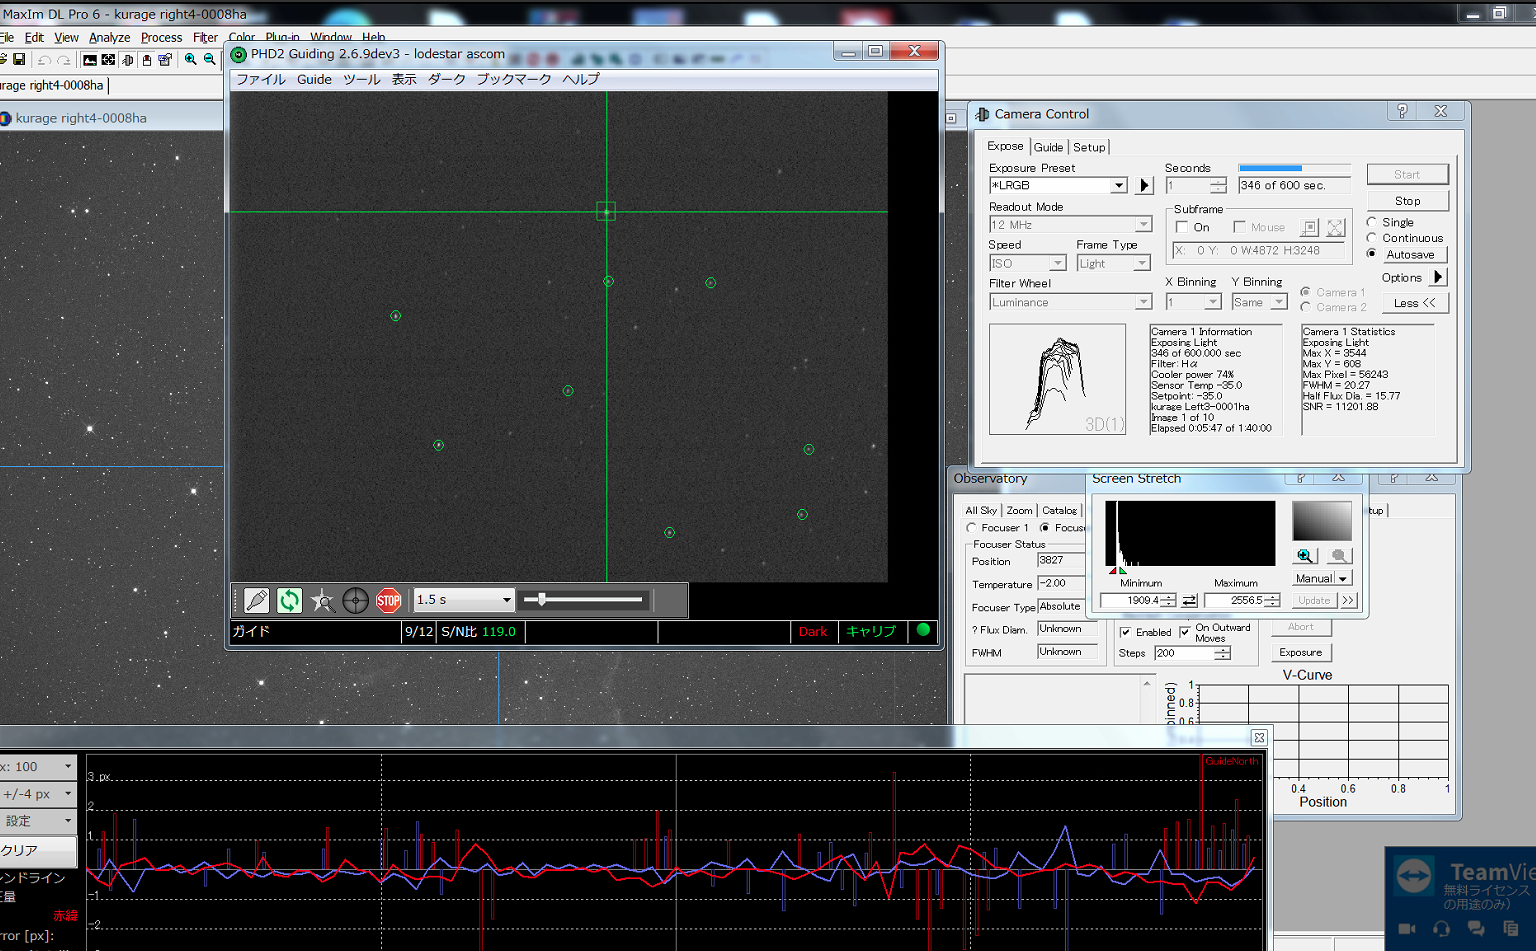
Task: Click the Stop button in Camera Control
Action: coord(1407,201)
